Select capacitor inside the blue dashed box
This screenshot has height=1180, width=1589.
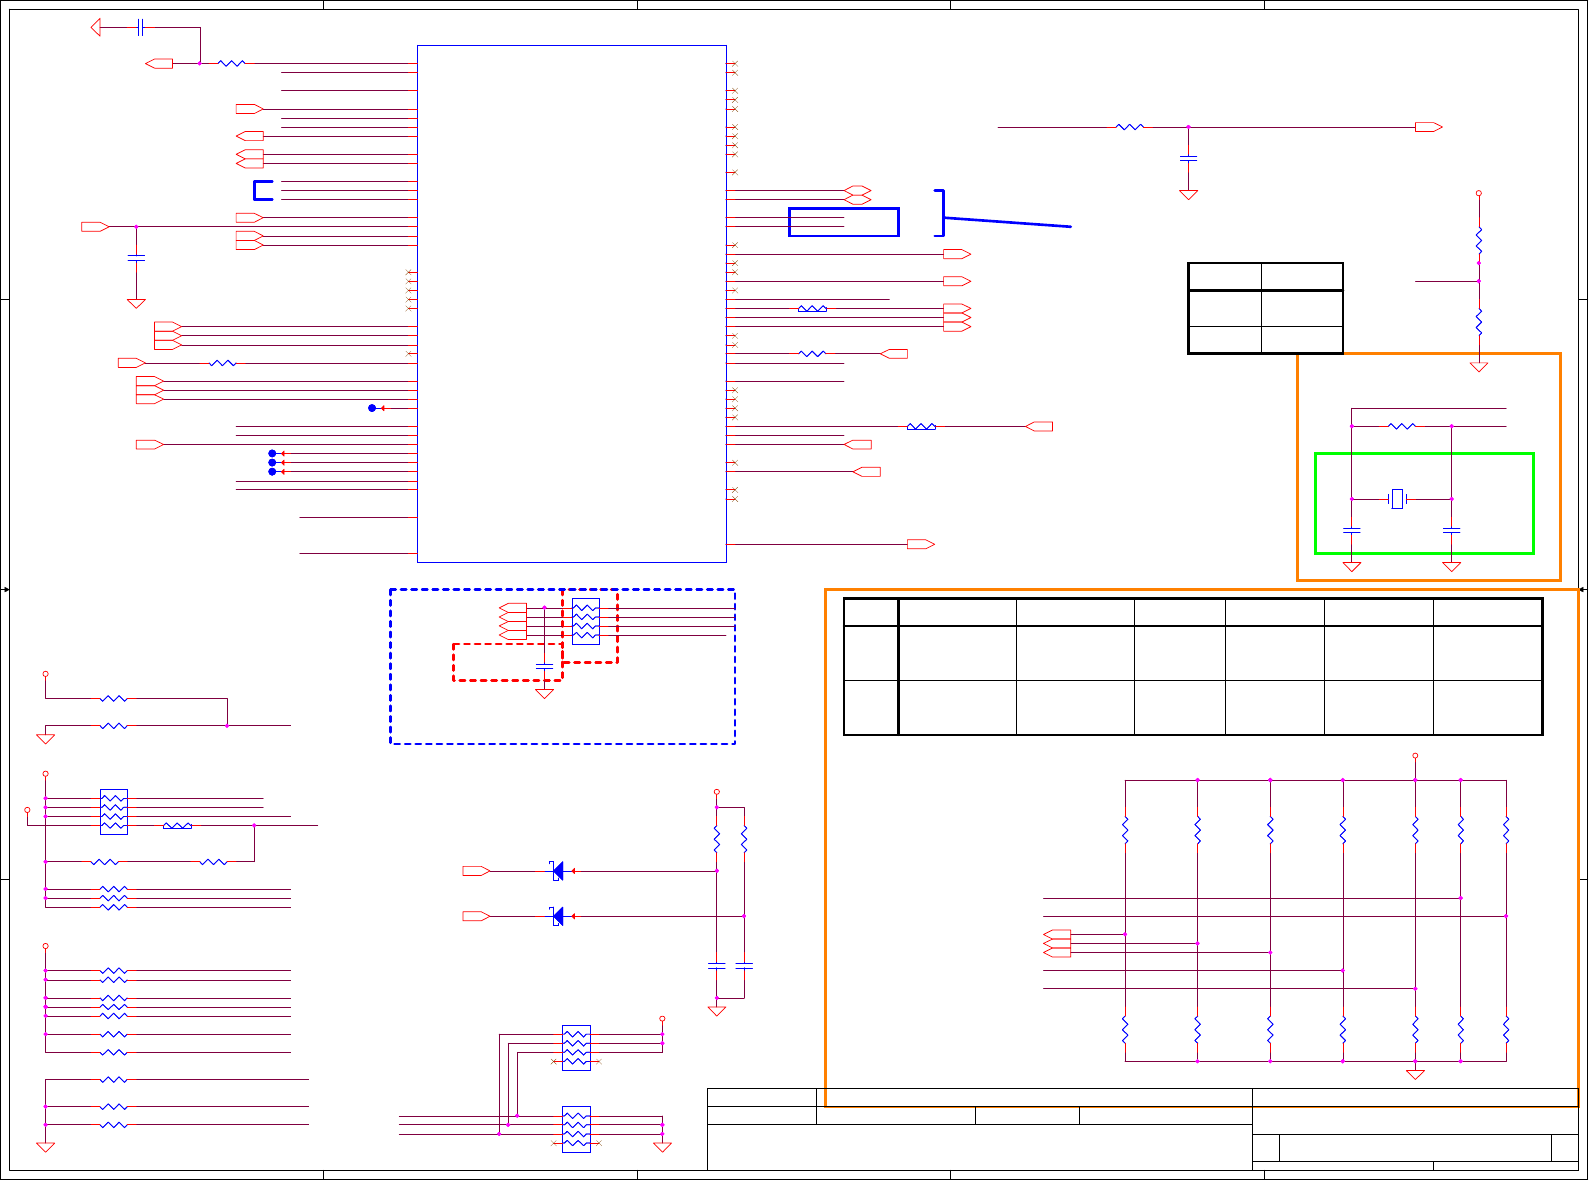544,666
